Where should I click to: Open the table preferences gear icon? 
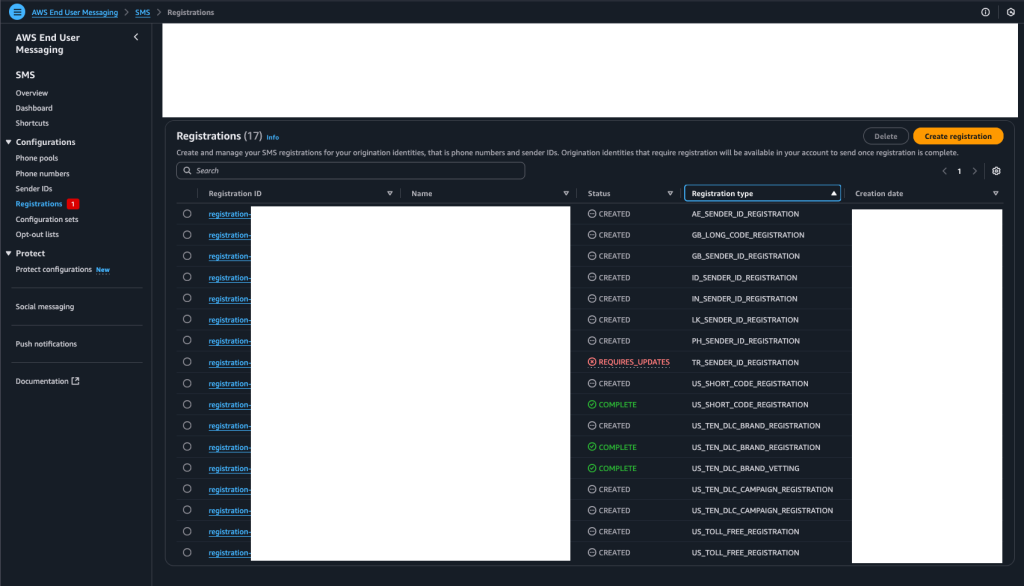pyautogui.click(x=995, y=171)
